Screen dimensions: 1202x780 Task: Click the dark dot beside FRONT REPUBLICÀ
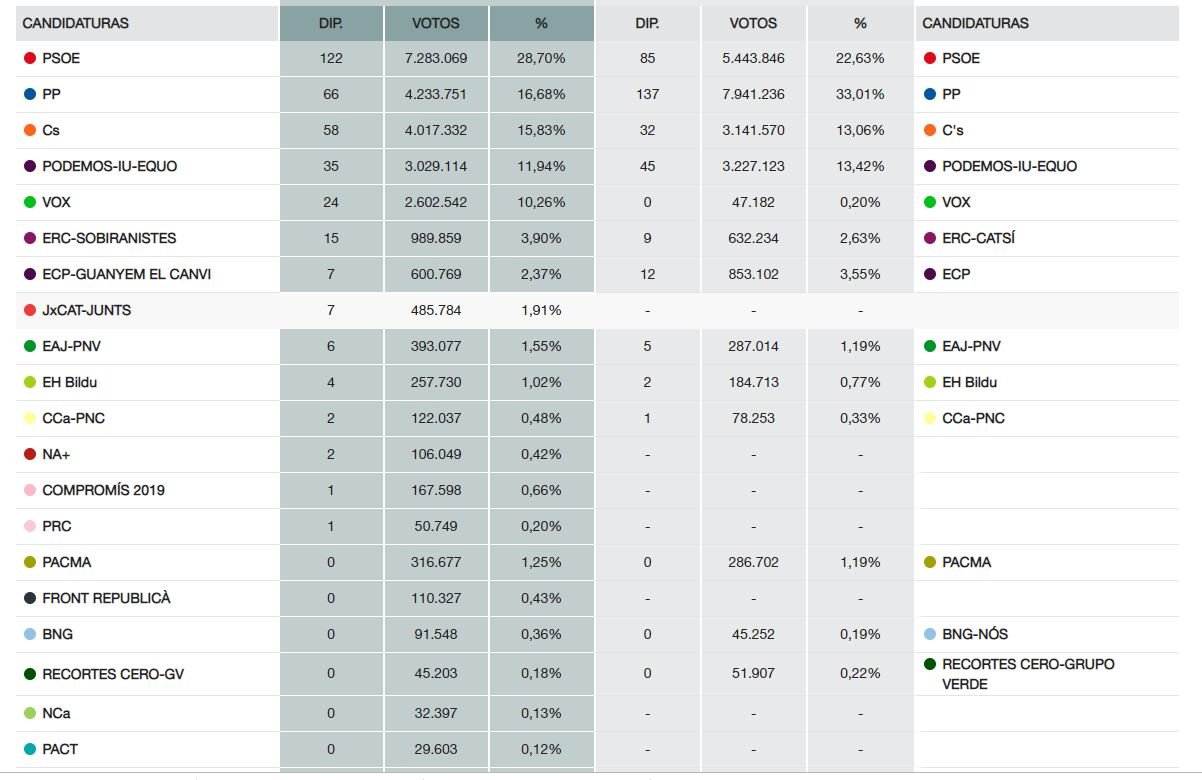(x=30, y=598)
